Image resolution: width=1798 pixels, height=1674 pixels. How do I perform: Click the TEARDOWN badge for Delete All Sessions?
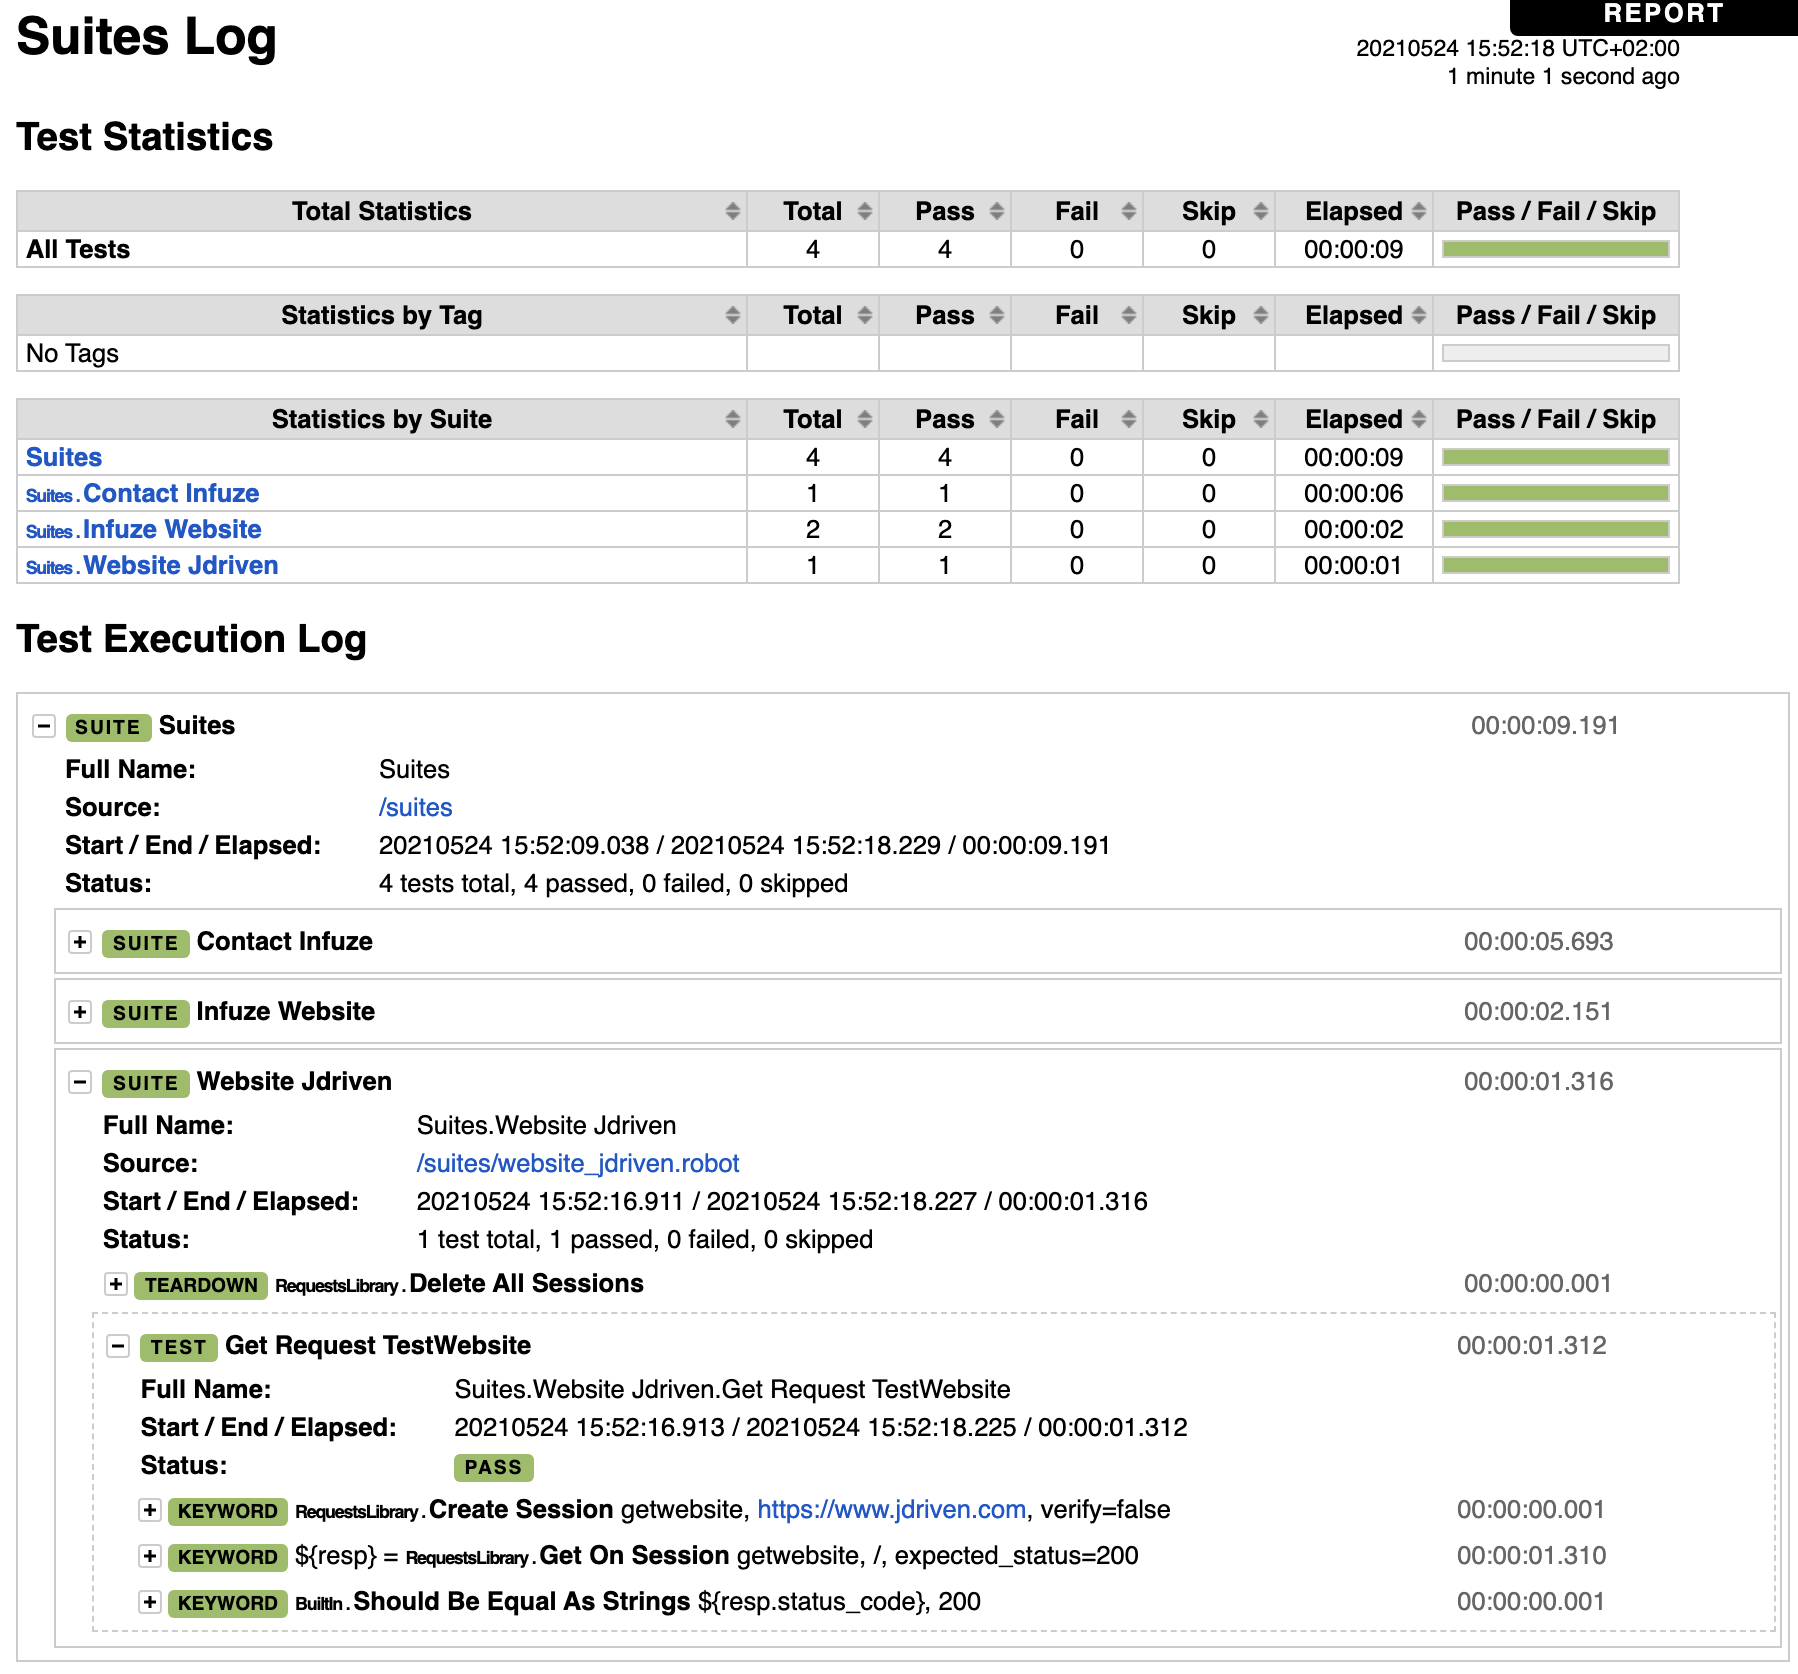click(x=201, y=1284)
